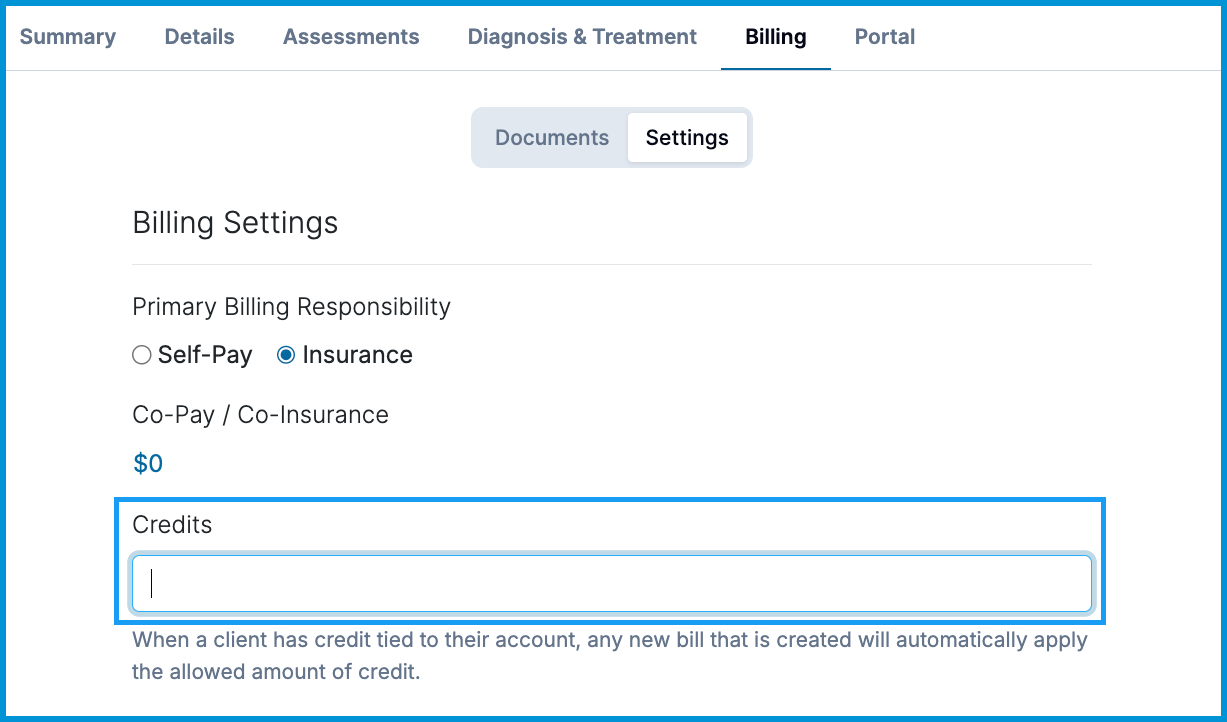Viewport: 1227px width, 722px height.
Task: Click the Credits field label
Action: pos(172,524)
